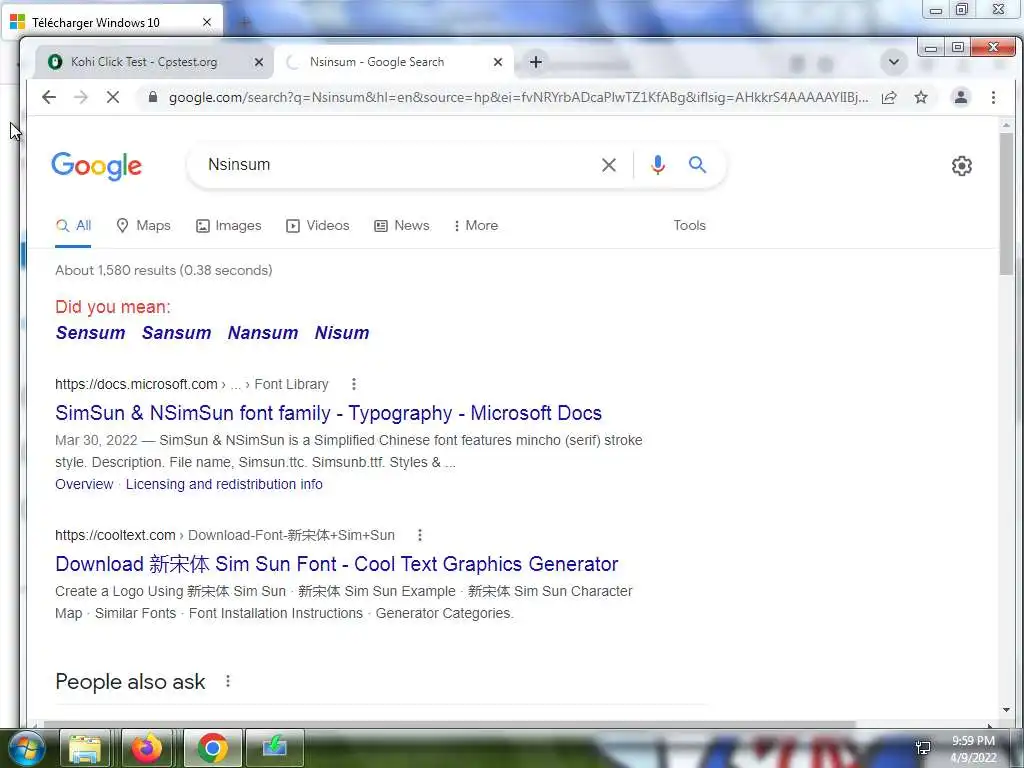Open options for docs.microsoft.com result
The image size is (1024, 768).
pos(353,384)
